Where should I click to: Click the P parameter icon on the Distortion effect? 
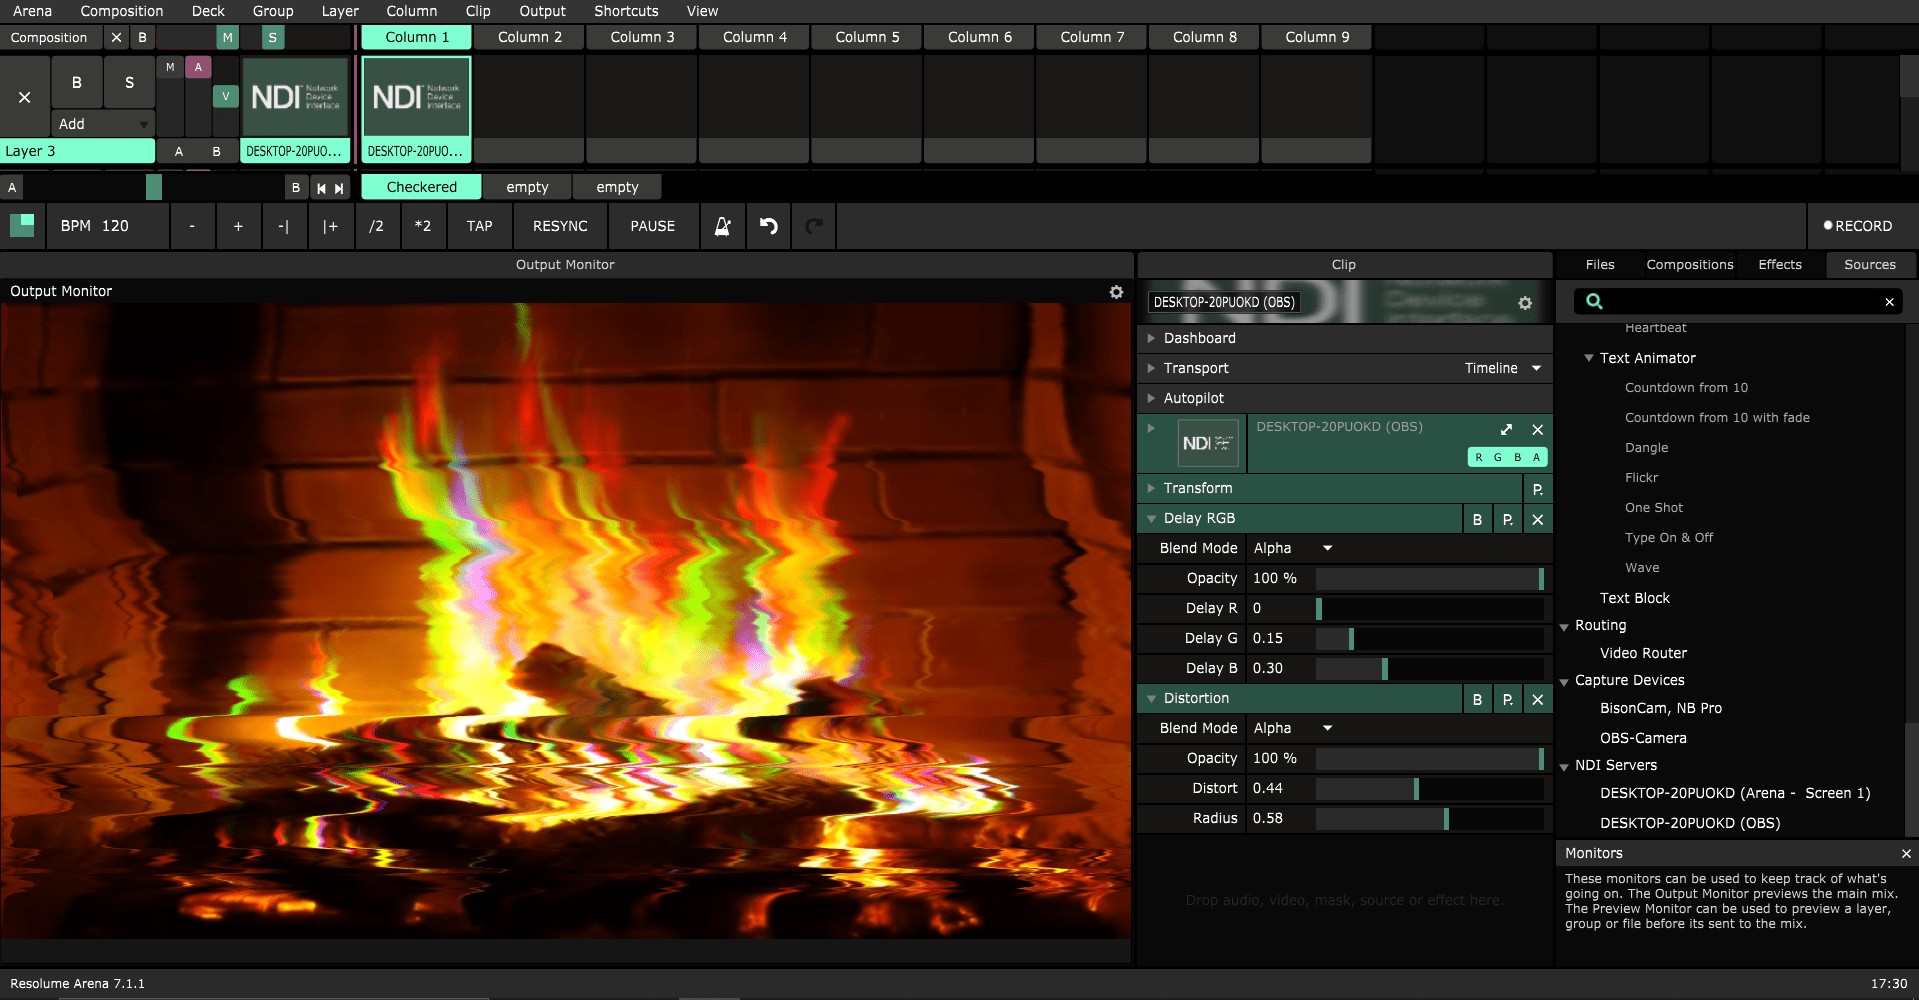[1507, 698]
